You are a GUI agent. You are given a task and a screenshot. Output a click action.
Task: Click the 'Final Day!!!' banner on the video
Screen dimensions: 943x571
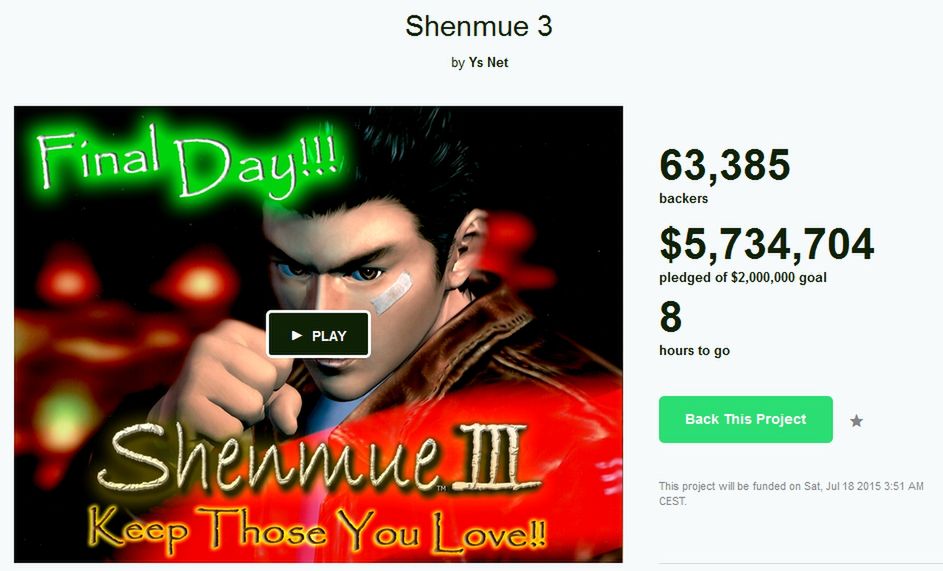(x=187, y=161)
